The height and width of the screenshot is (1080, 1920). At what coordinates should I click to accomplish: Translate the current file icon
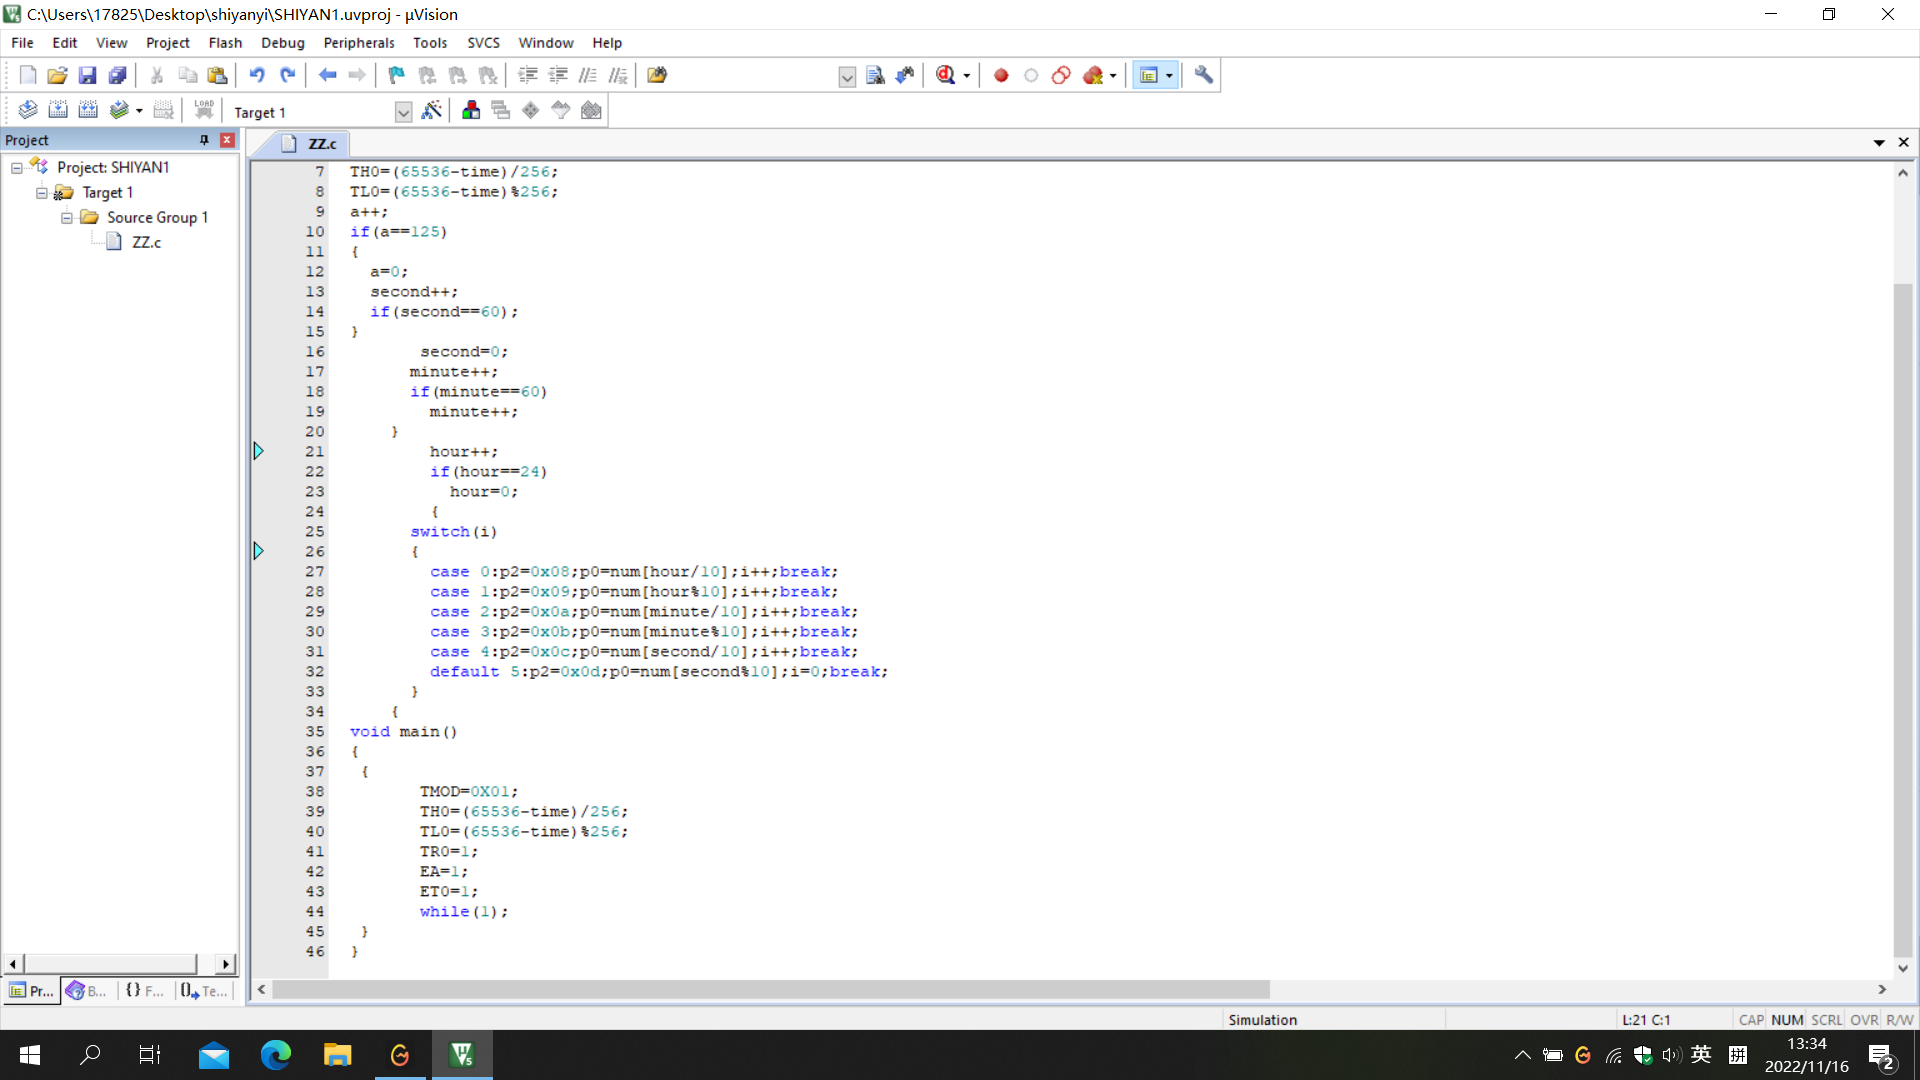click(x=28, y=110)
